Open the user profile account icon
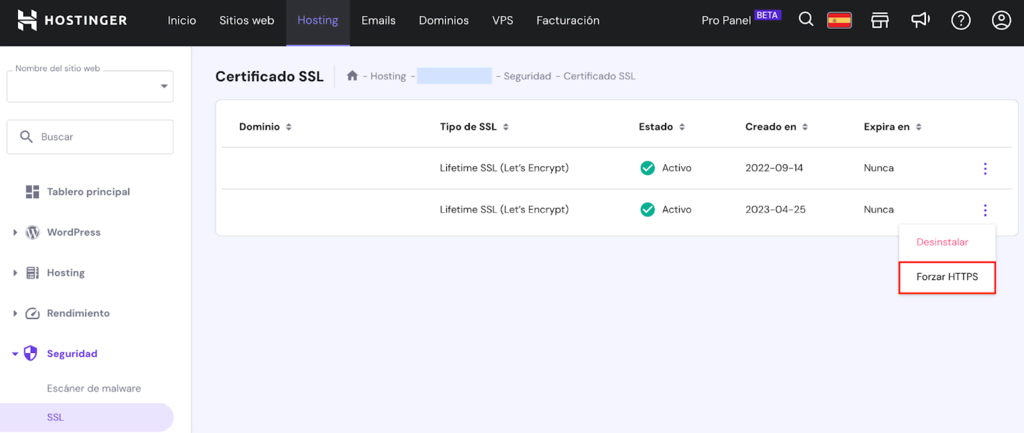This screenshot has width=1024, height=433. (x=1001, y=20)
